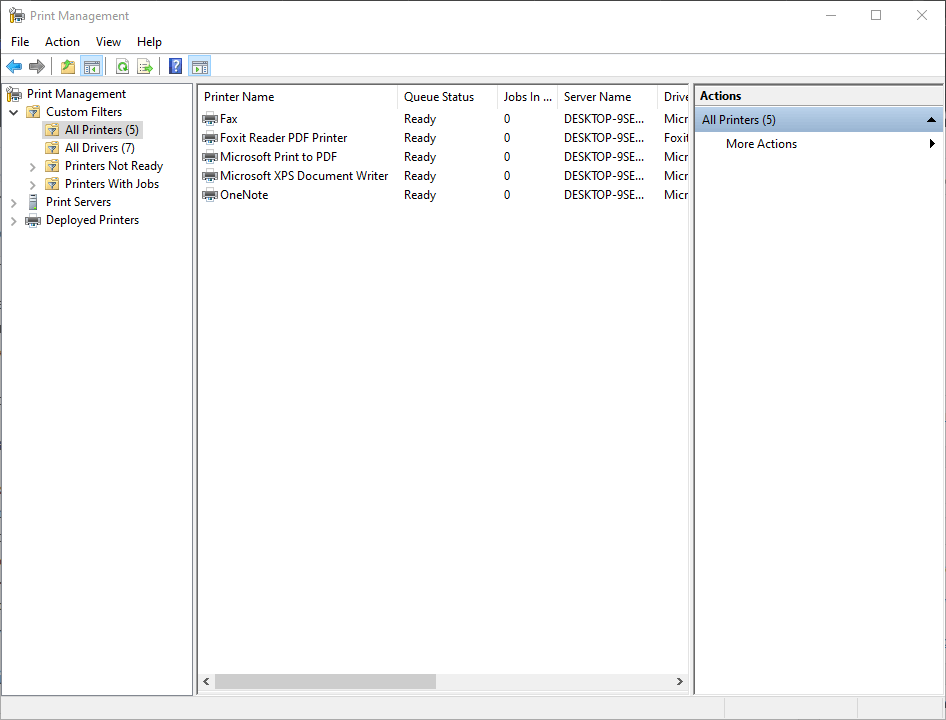Screen dimensions: 946x720
Task: Select the Foxit Reader PDF Printer name
Action: point(284,138)
